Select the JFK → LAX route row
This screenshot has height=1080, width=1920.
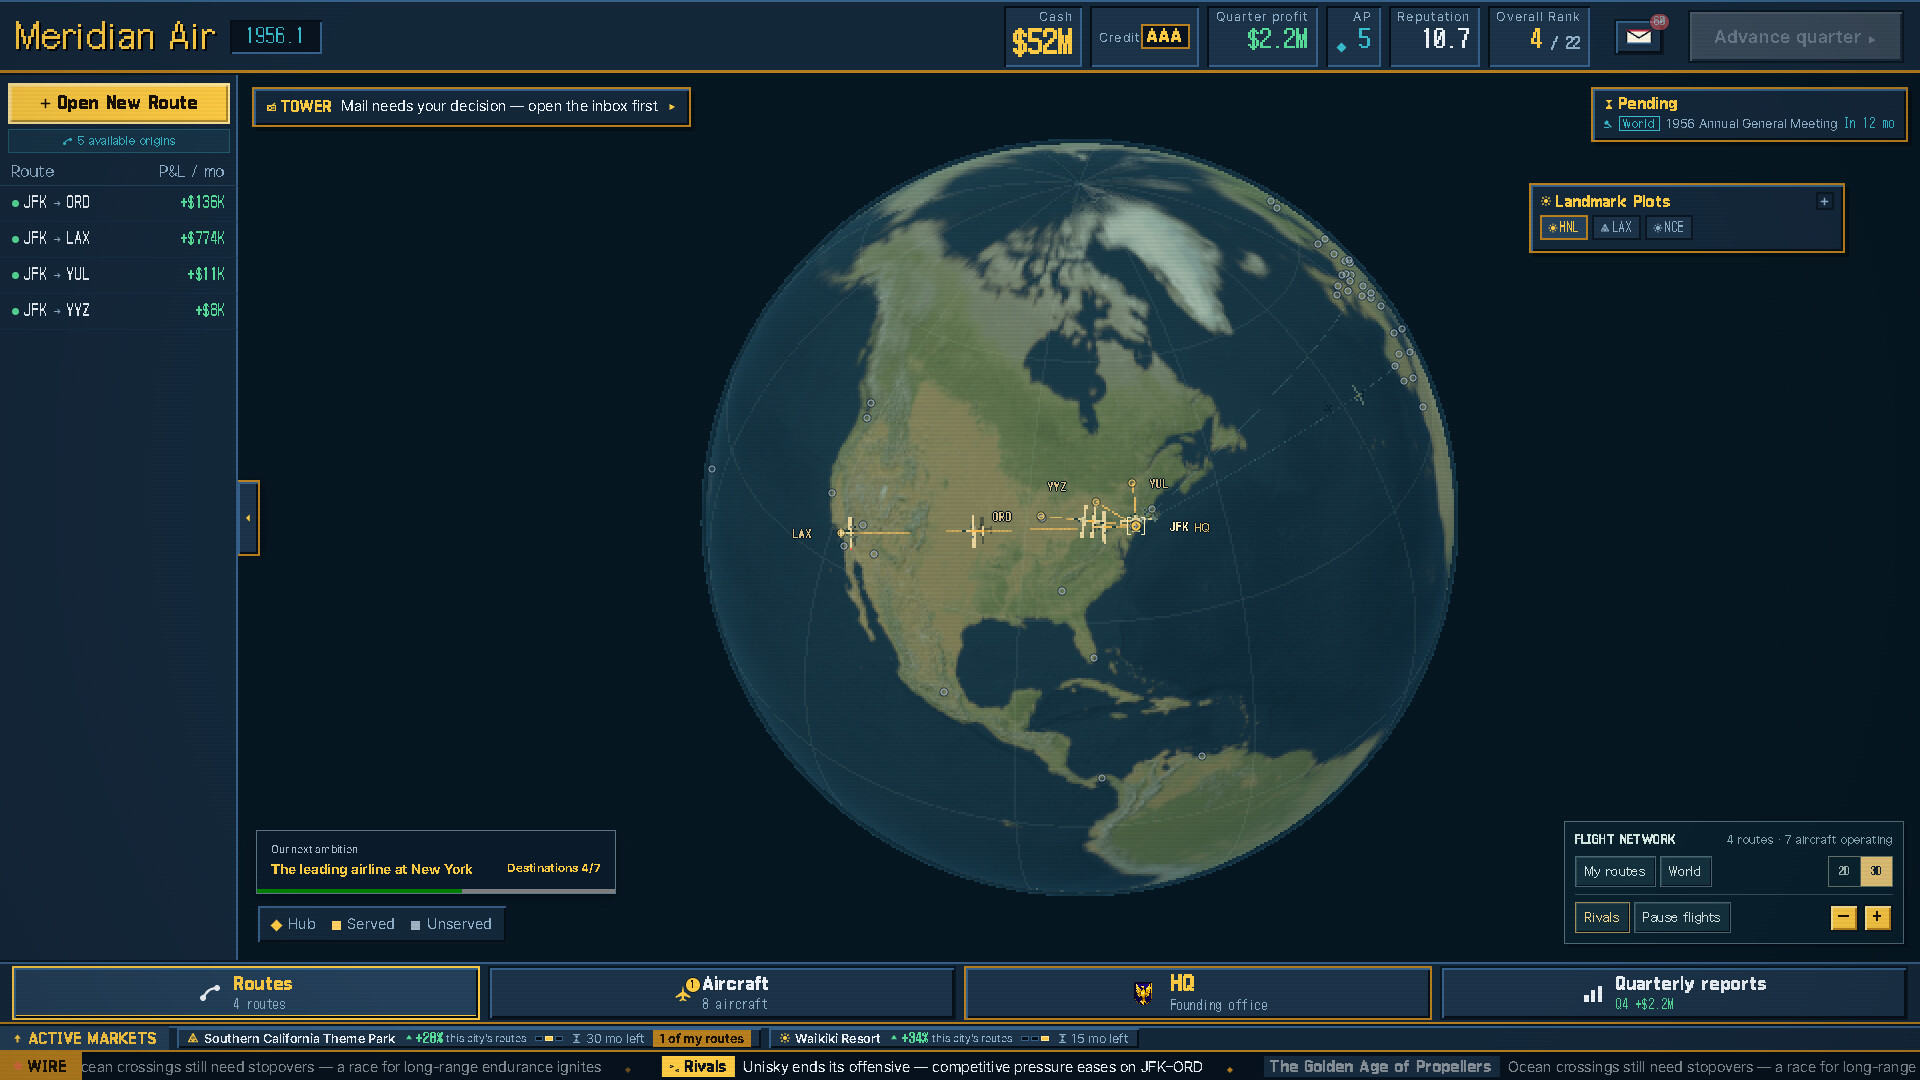(118, 238)
